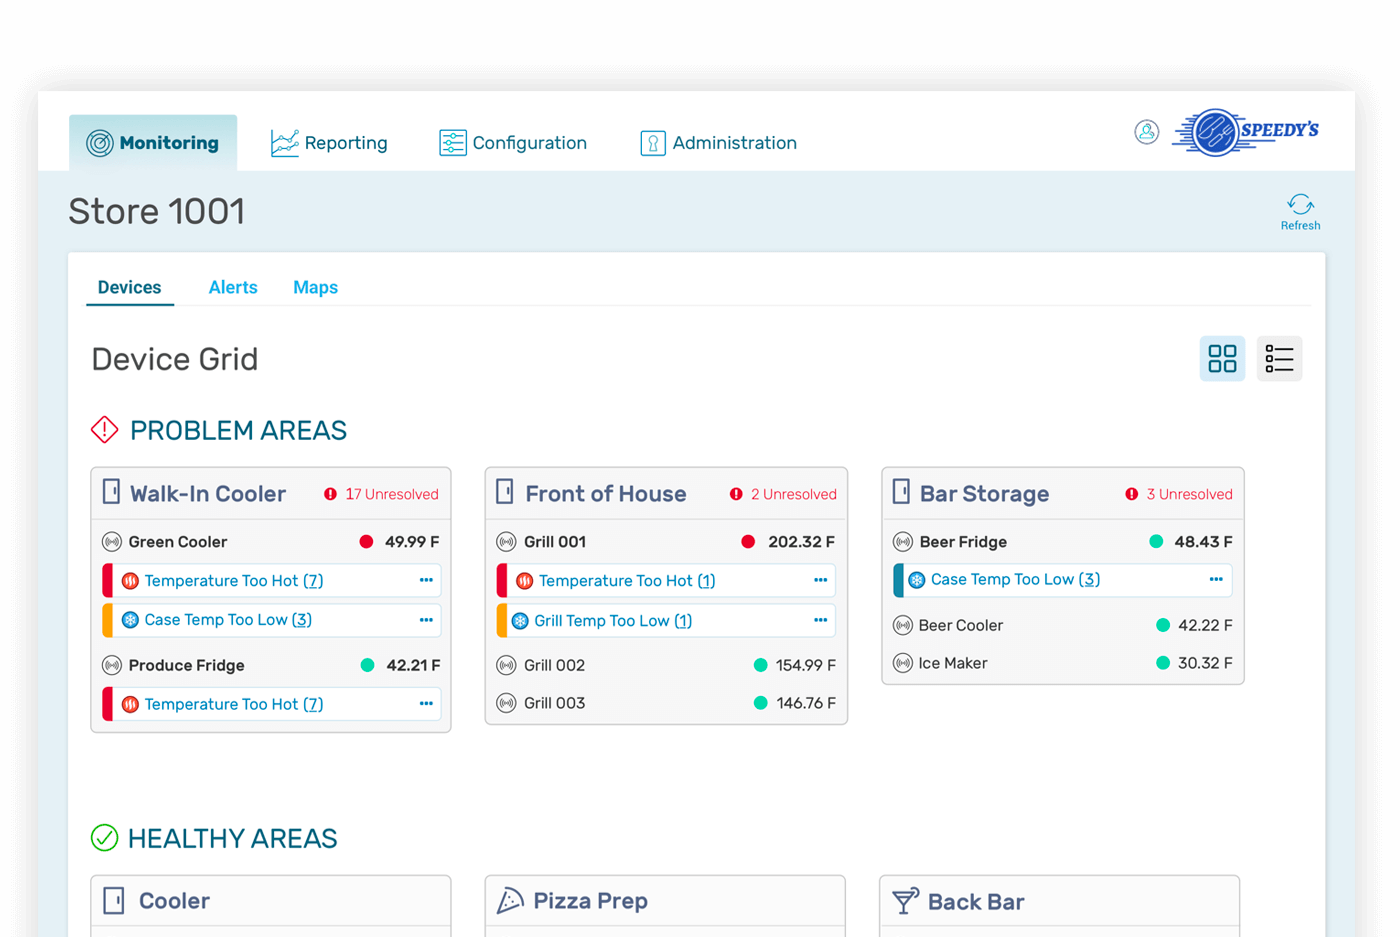
Task: Click the Grill 001 red status dot
Action: 747,542
